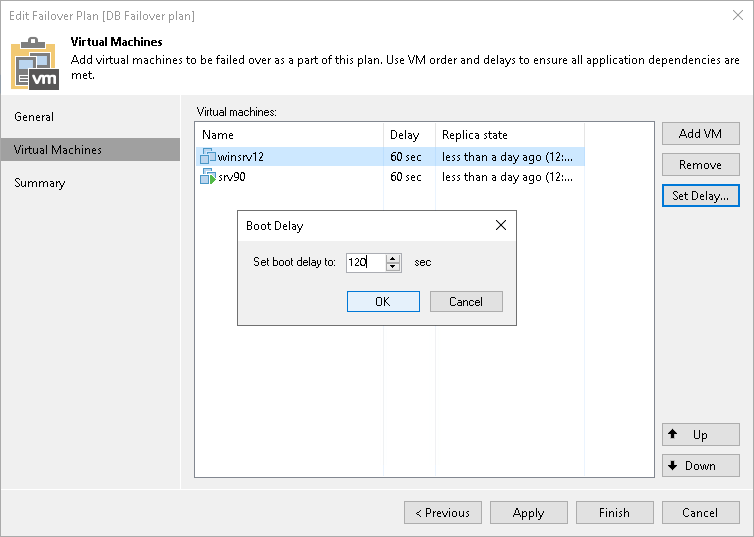Click the down arrow on Down button
The height and width of the screenshot is (537, 754).
click(x=673, y=465)
